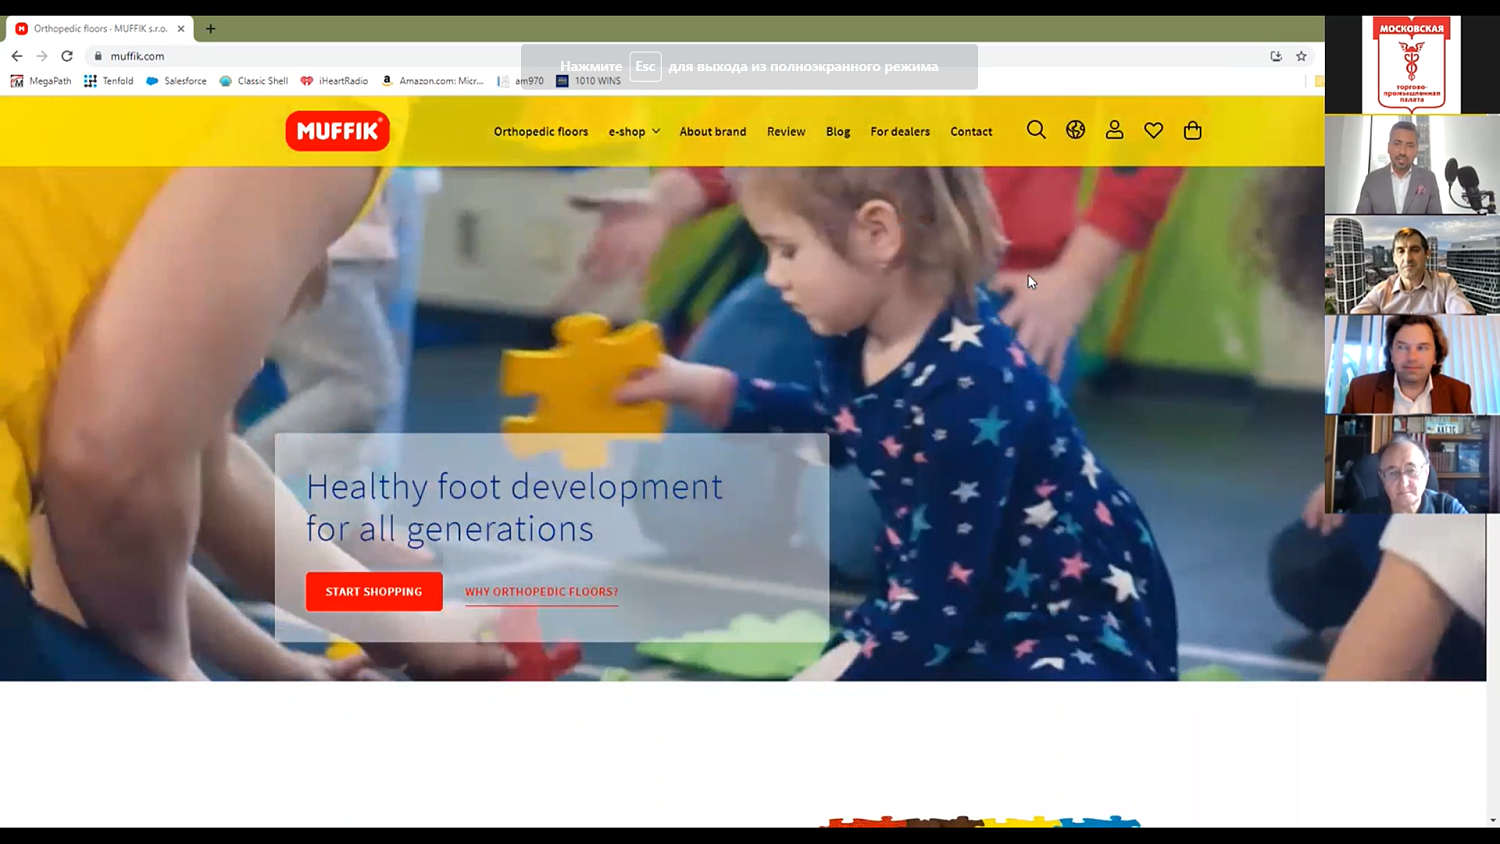Image resolution: width=1500 pixels, height=844 pixels.
Task: Open the shopping bag cart icon
Action: point(1192,130)
